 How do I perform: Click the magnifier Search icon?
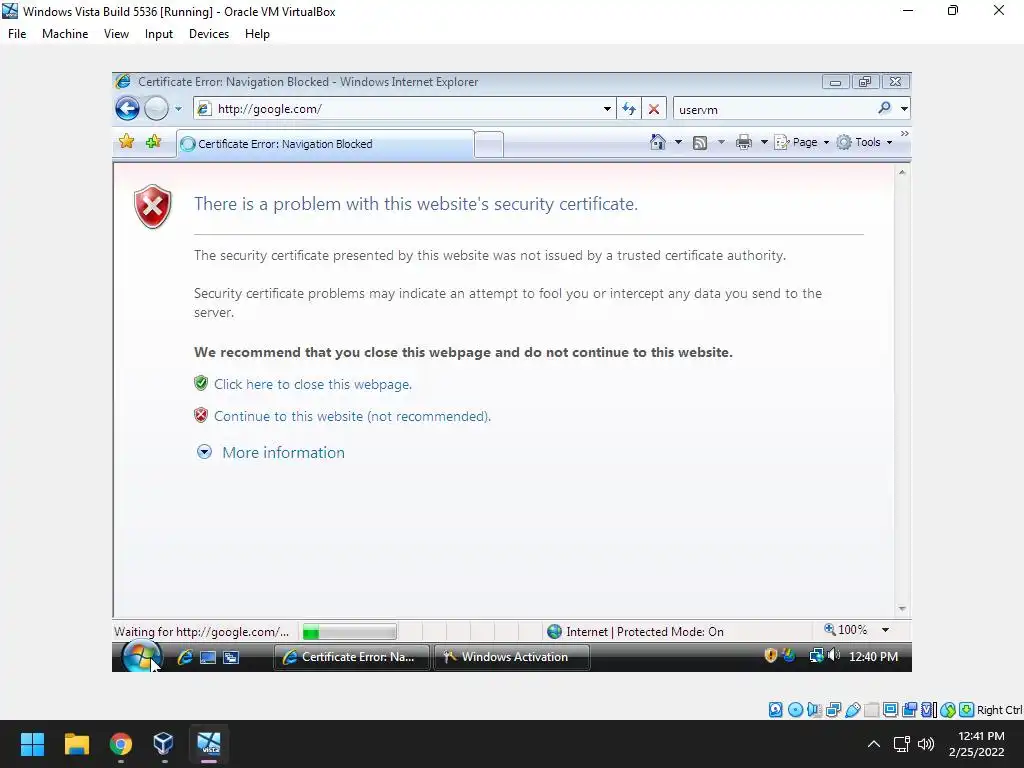(x=884, y=108)
